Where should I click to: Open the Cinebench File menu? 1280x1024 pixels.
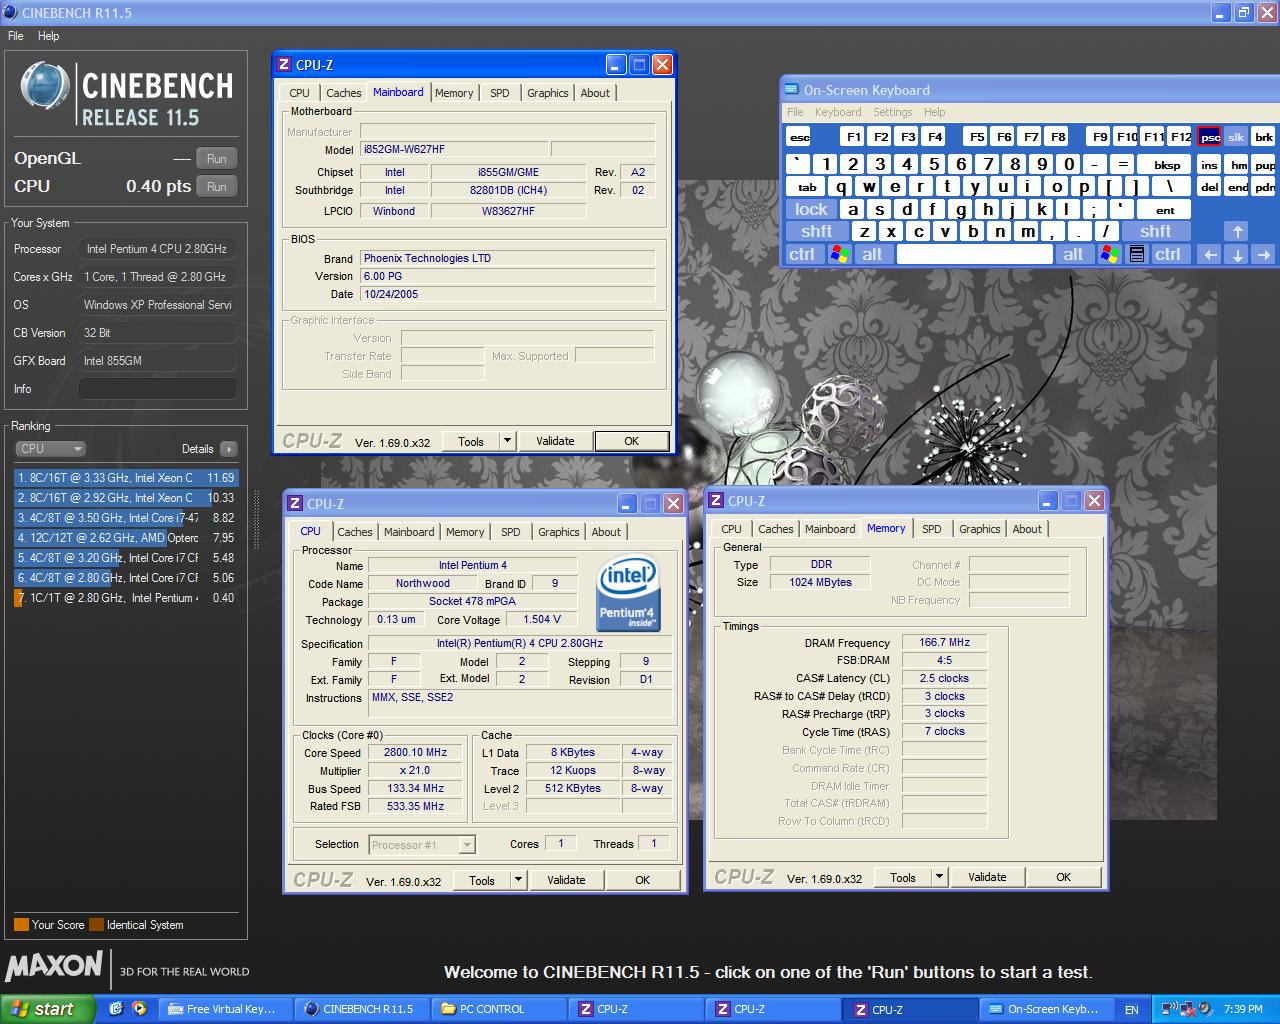point(16,36)
